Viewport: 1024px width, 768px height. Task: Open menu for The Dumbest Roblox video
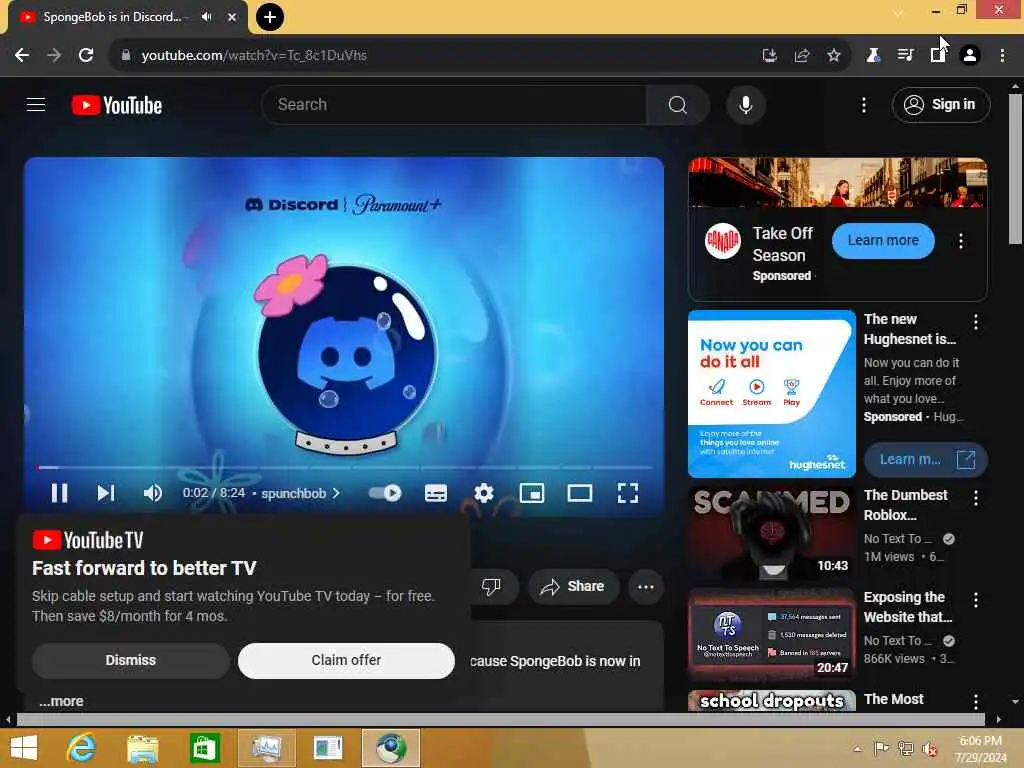[x=976, y=498]
